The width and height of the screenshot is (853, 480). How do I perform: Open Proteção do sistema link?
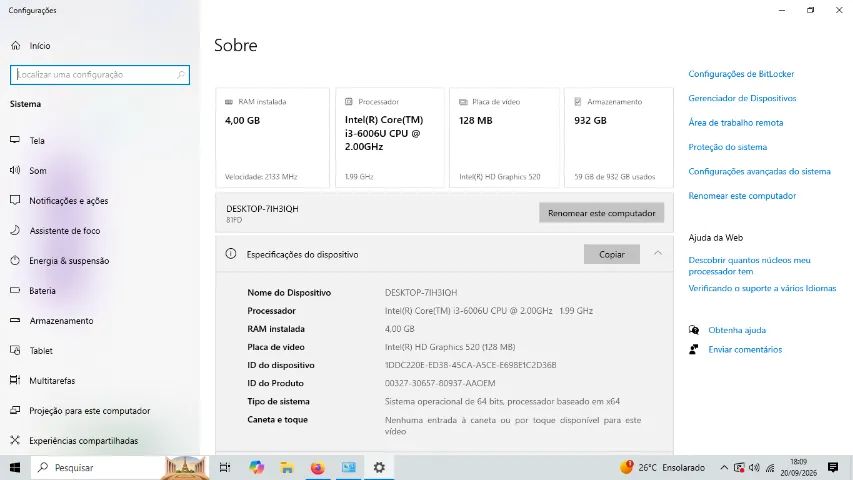tap(727, 147)
